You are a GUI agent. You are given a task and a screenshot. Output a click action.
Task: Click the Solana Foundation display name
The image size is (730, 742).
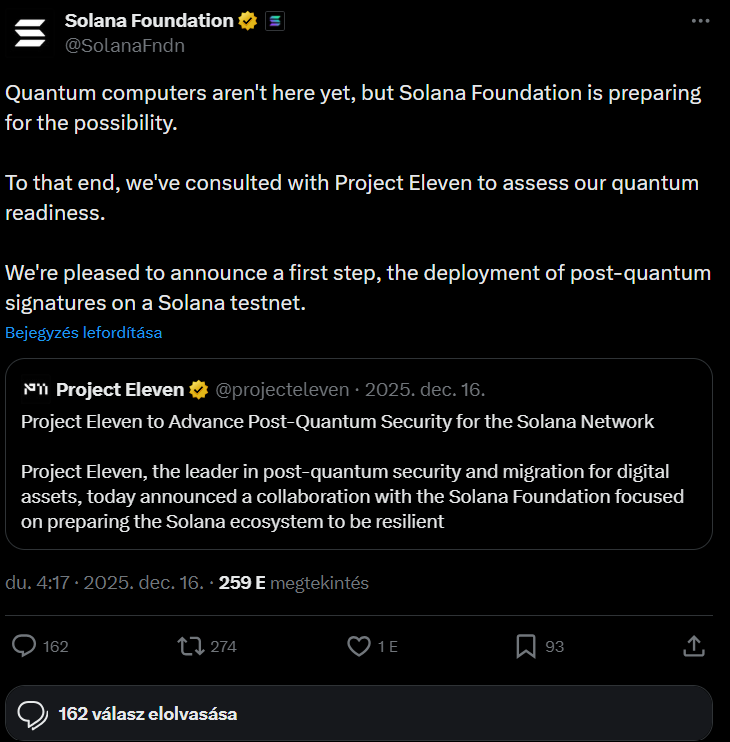[x=148, y=21]
